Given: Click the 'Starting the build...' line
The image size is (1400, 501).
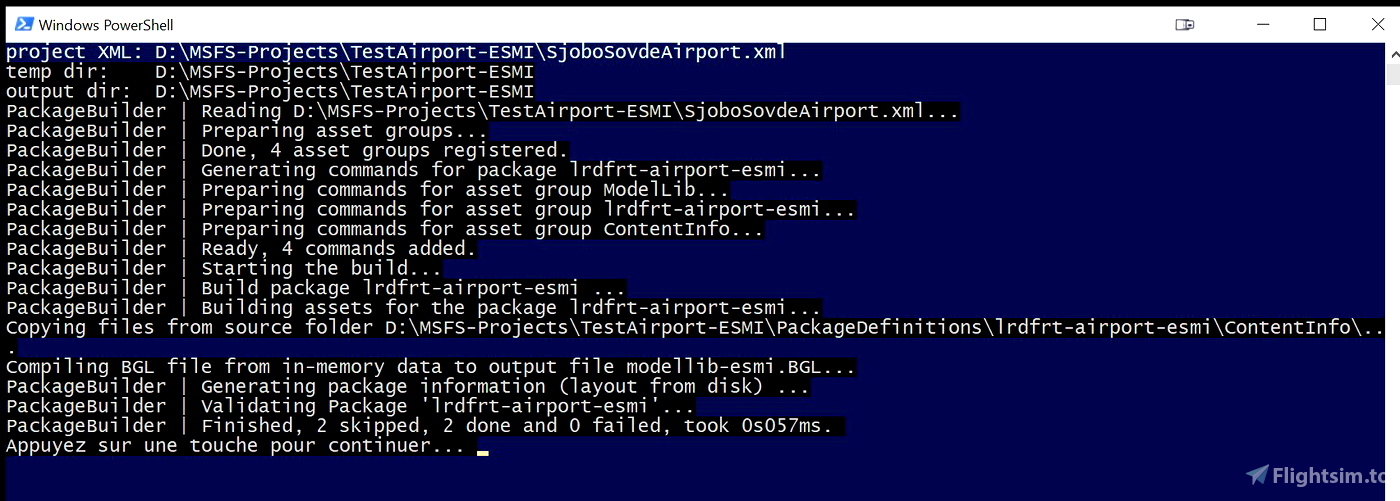Looking at the screenshot, I should point(225,268).
